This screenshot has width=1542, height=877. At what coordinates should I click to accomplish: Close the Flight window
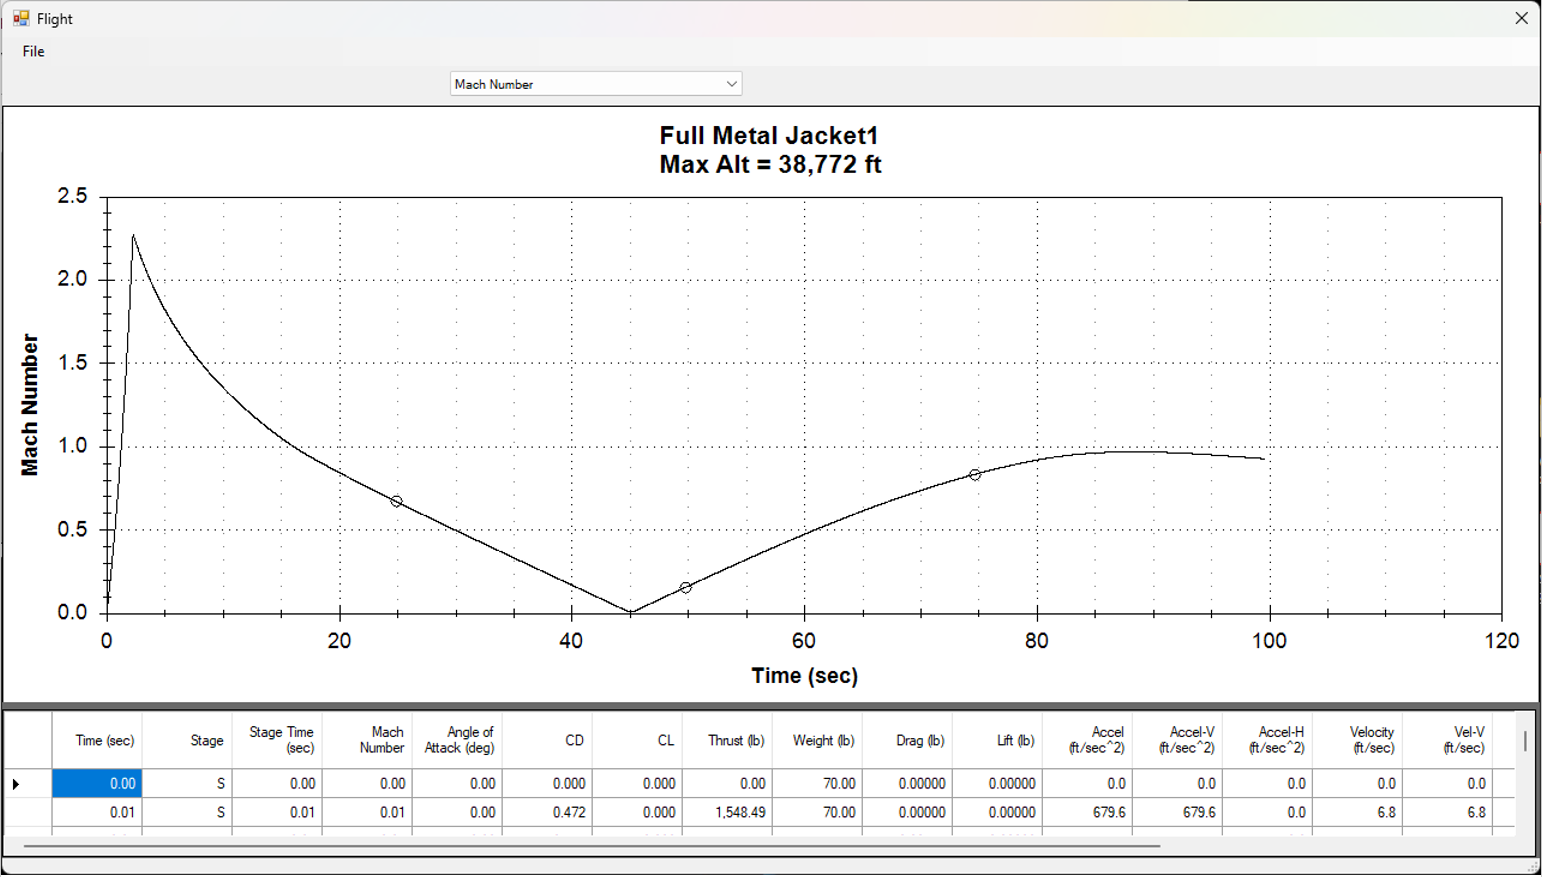1521,18
